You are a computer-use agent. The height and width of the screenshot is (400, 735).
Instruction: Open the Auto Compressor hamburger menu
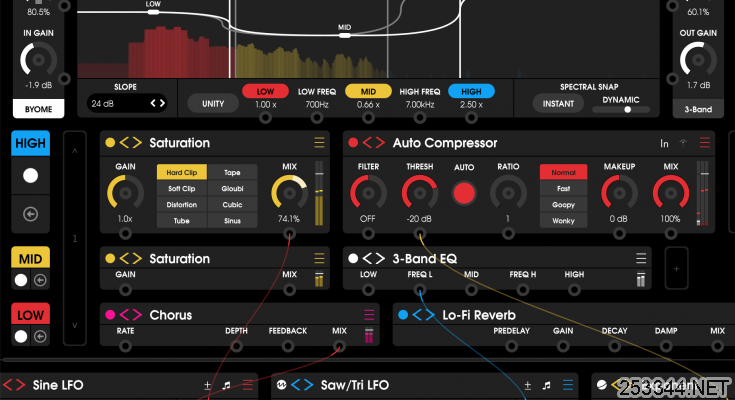tap(705, 143)
